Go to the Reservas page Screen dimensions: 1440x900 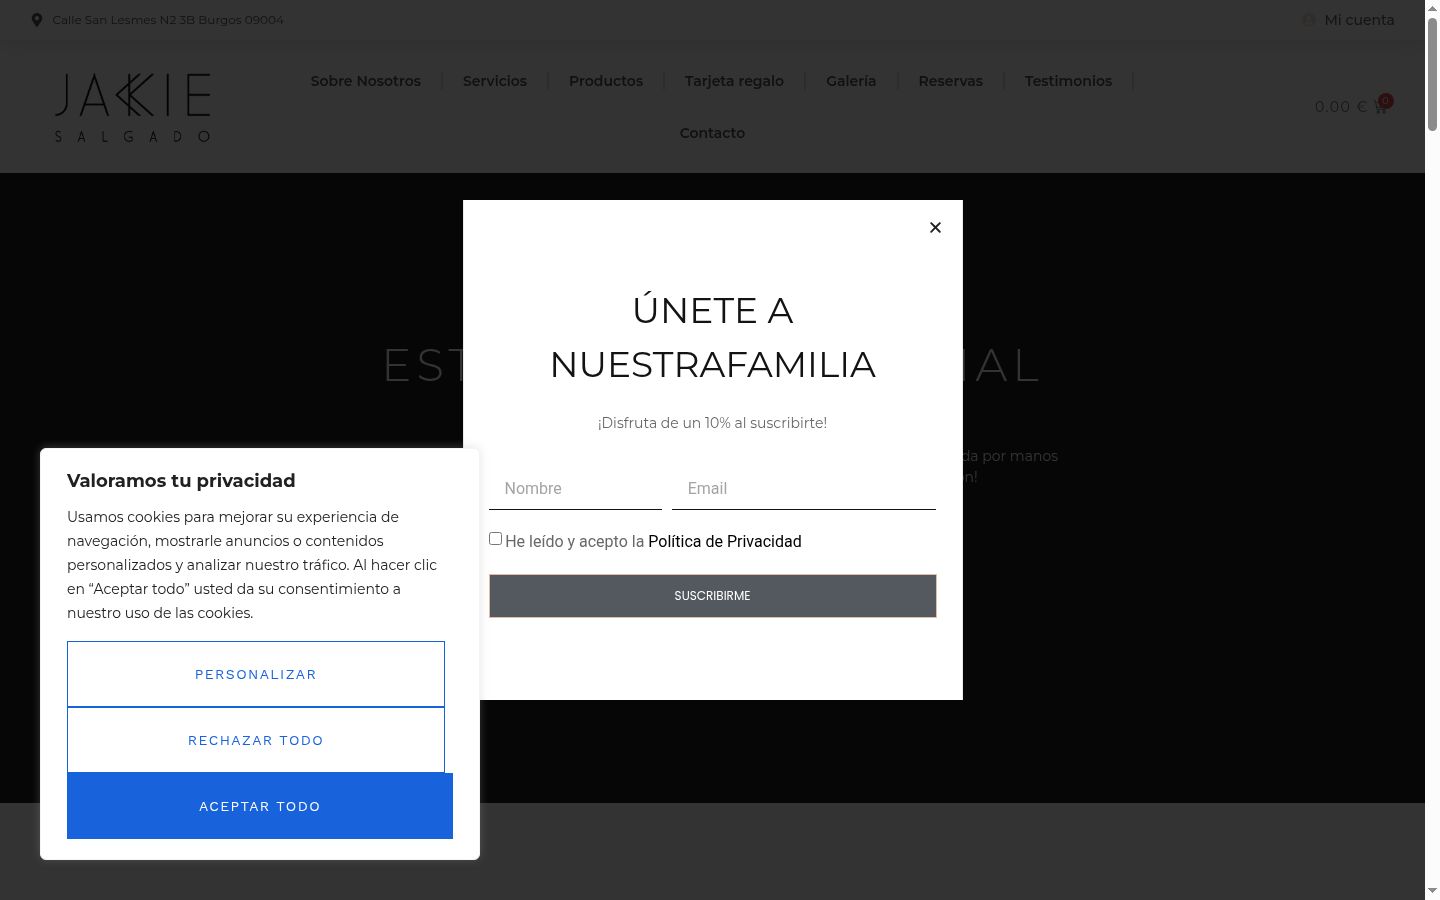tap(951, 81)
